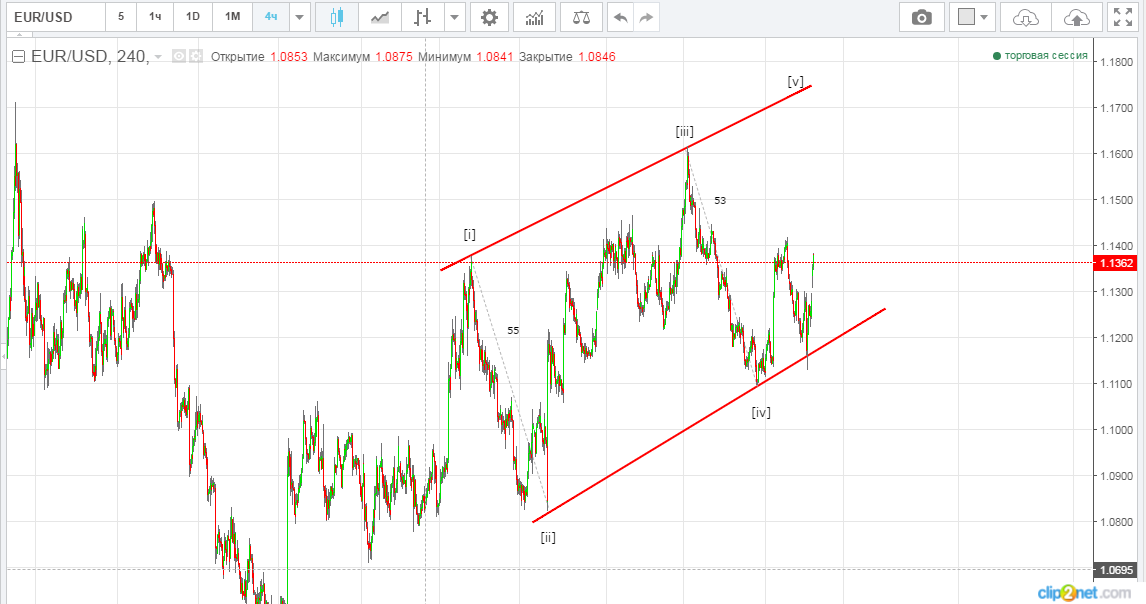1146x604 pixels.
Task: Click the EUR/USD symbol input field
Action: click(x=56, y=17)
